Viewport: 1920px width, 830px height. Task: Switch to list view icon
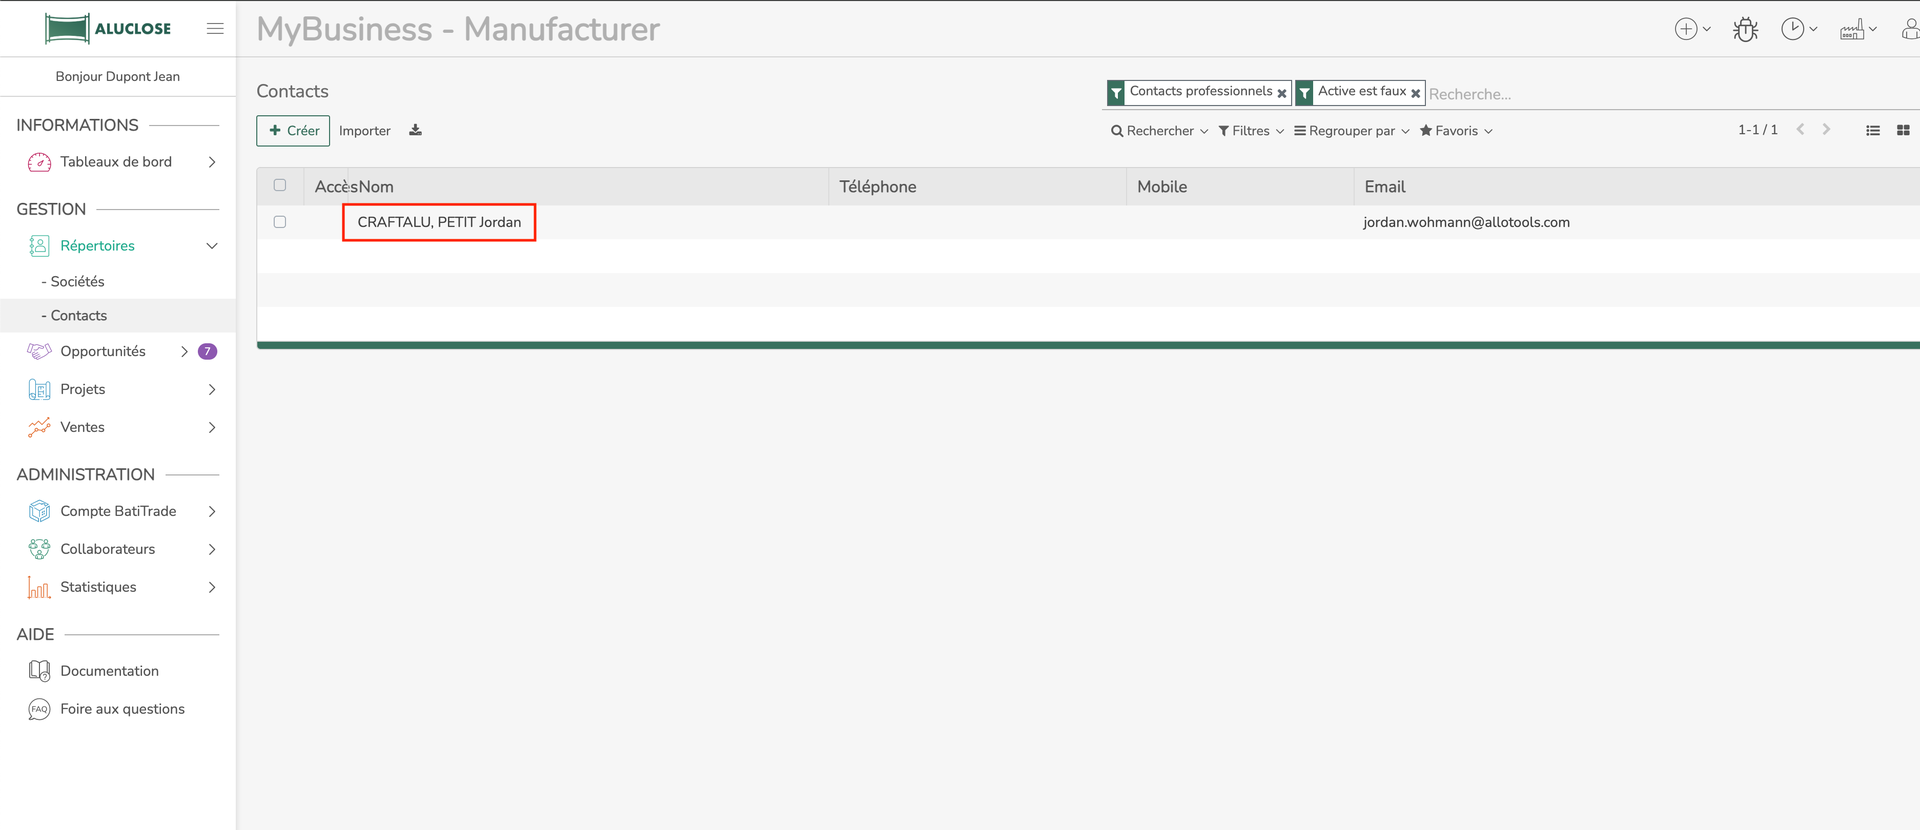[1872, 131]
